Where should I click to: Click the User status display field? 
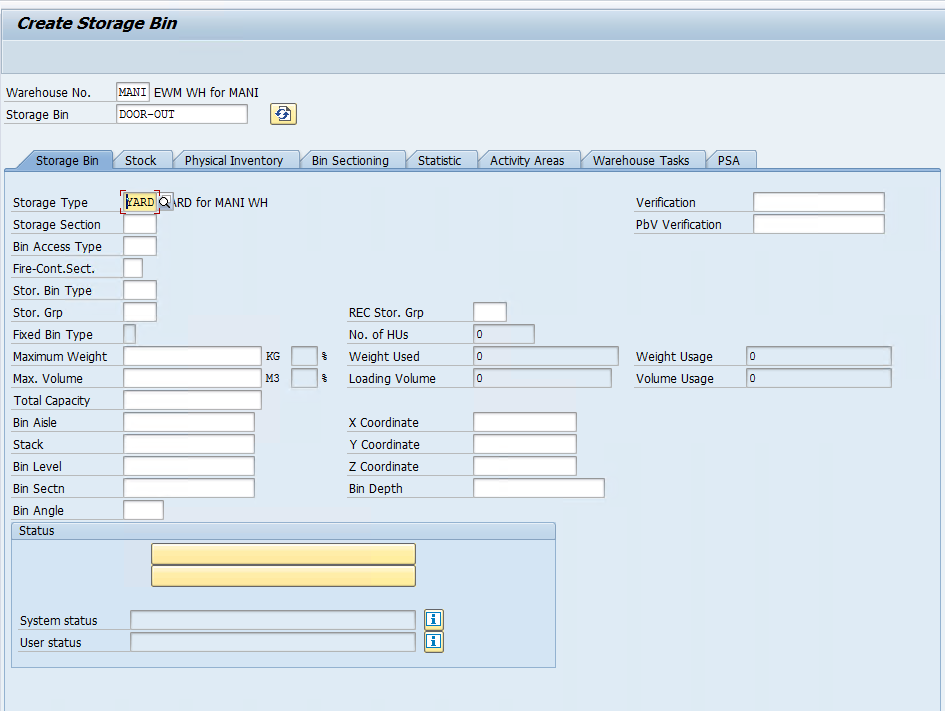[273, 642]
